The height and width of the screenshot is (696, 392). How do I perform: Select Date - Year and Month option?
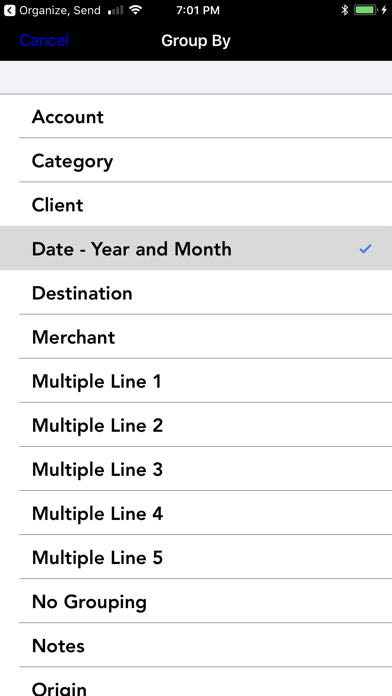[196, 249]
